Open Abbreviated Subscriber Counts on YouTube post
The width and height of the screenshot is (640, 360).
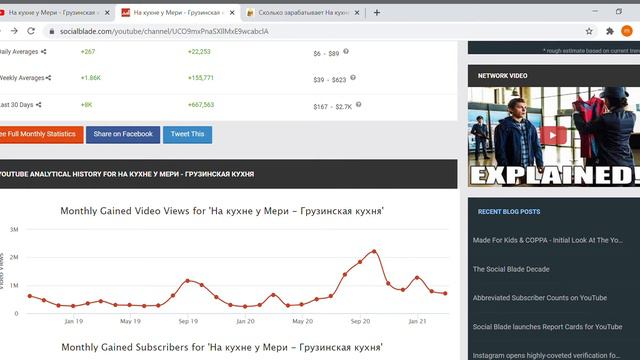(x=540, y=298)
